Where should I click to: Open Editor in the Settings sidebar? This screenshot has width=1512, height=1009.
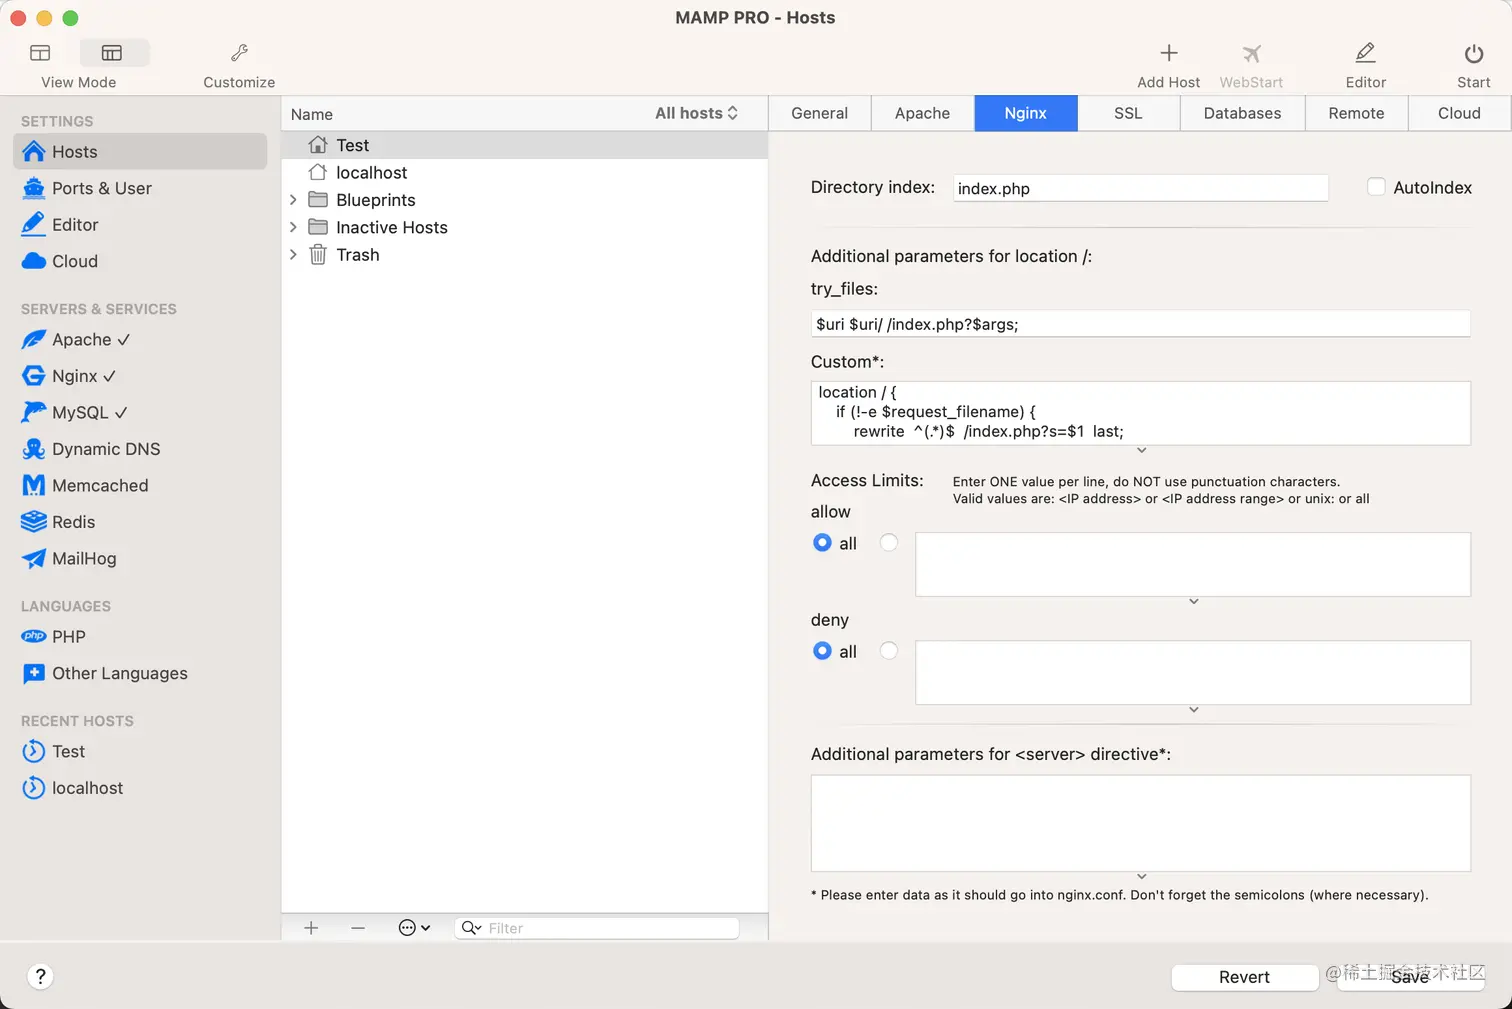coord(140,225)
